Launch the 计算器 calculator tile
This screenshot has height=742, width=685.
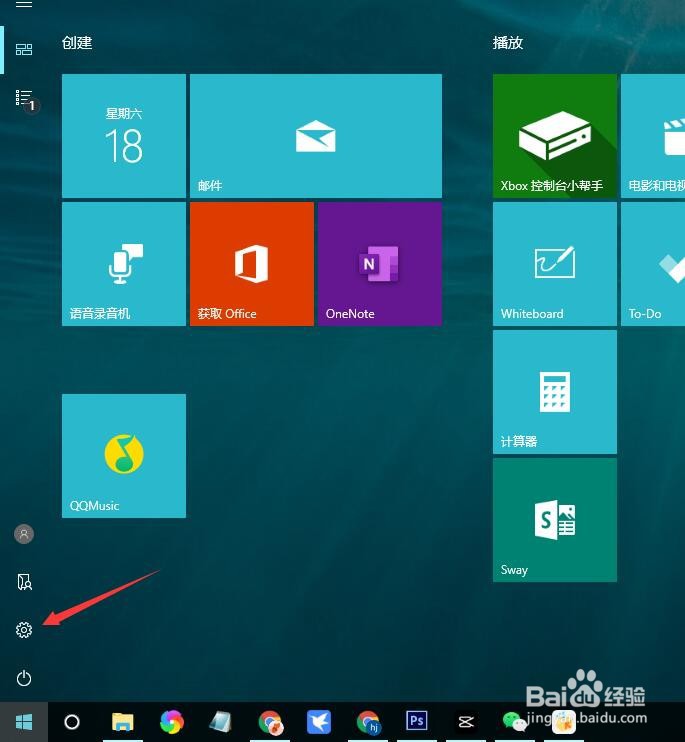coord(555,392)
